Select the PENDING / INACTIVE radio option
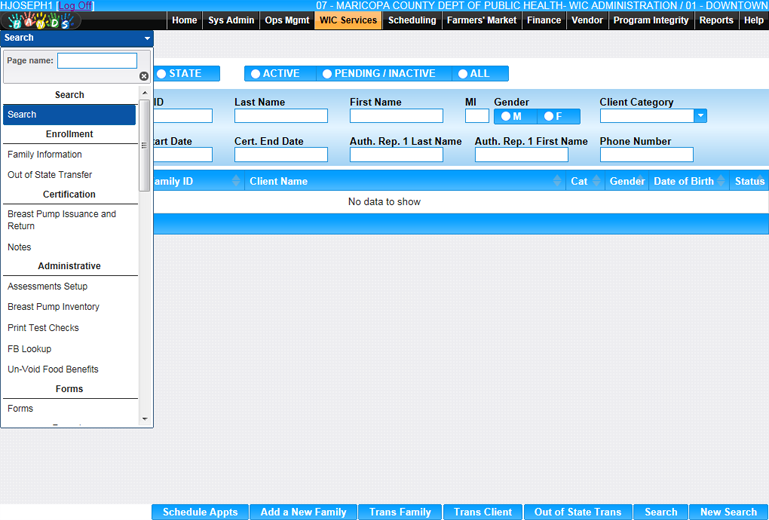The image size is (769, 520). [327, 74]
